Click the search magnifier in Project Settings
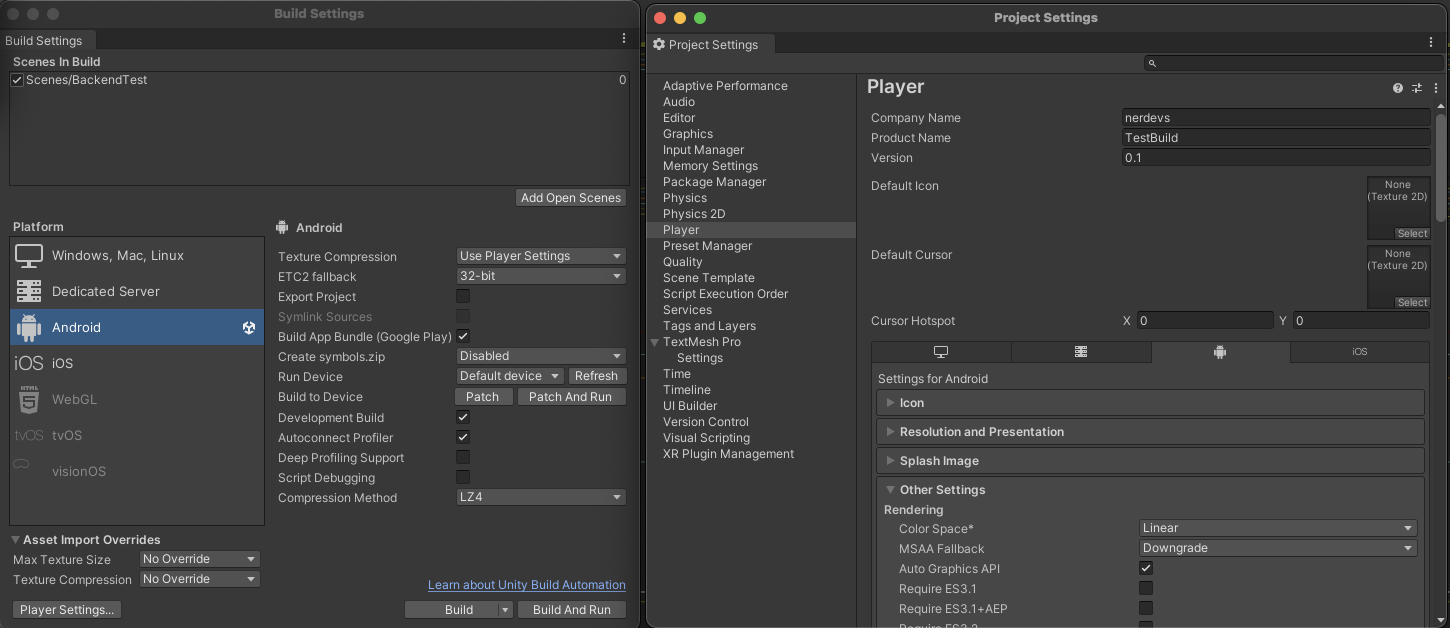 pyautogui.click(x=1152, y=63)
